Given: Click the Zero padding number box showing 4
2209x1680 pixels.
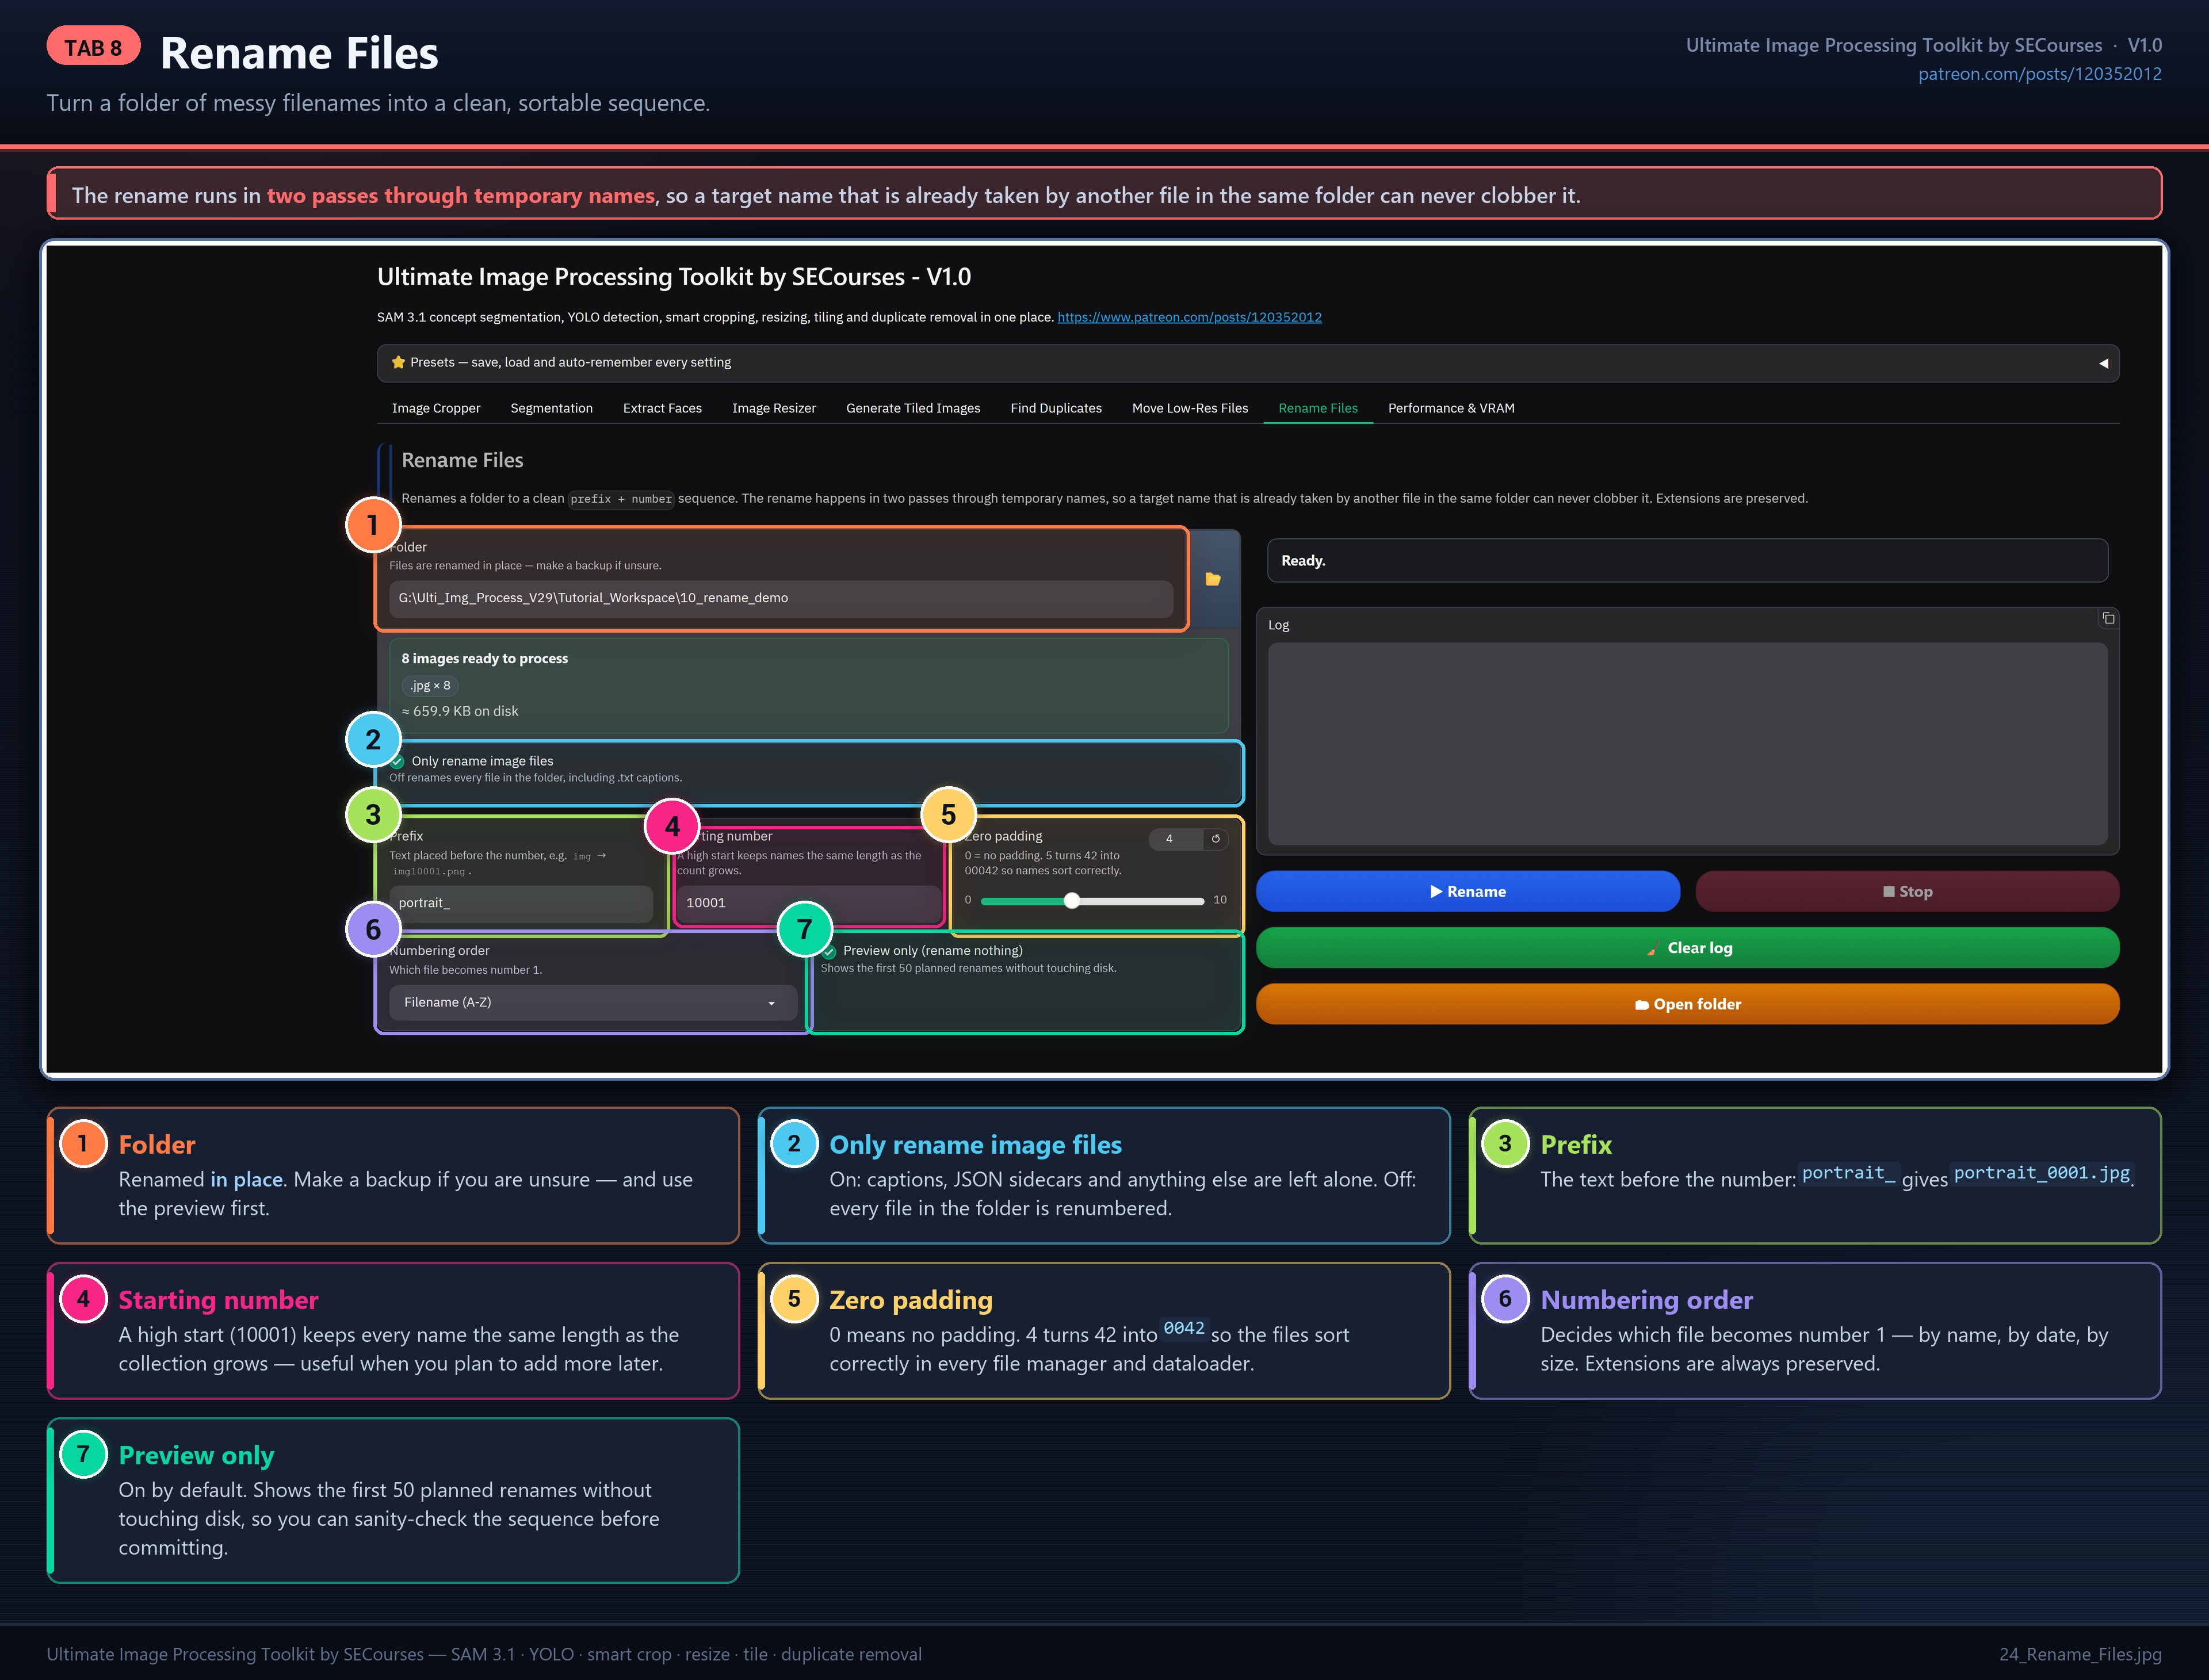Looking at the screenshot, I should click(x=1176, y=839).
